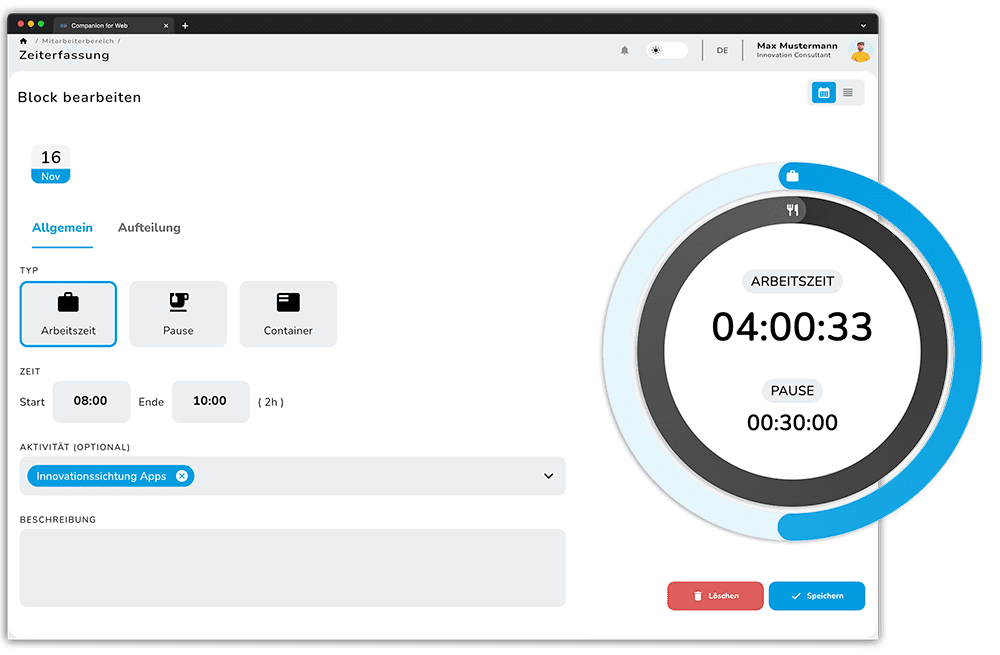Select the Arbeitszeit type option

coord(68,314)
